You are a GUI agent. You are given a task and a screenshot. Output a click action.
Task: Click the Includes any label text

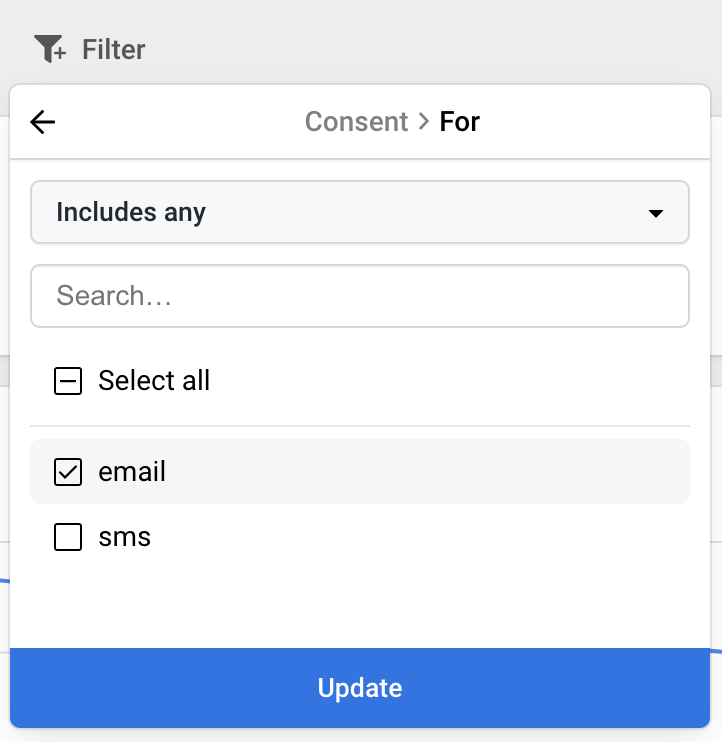[131, 212]
